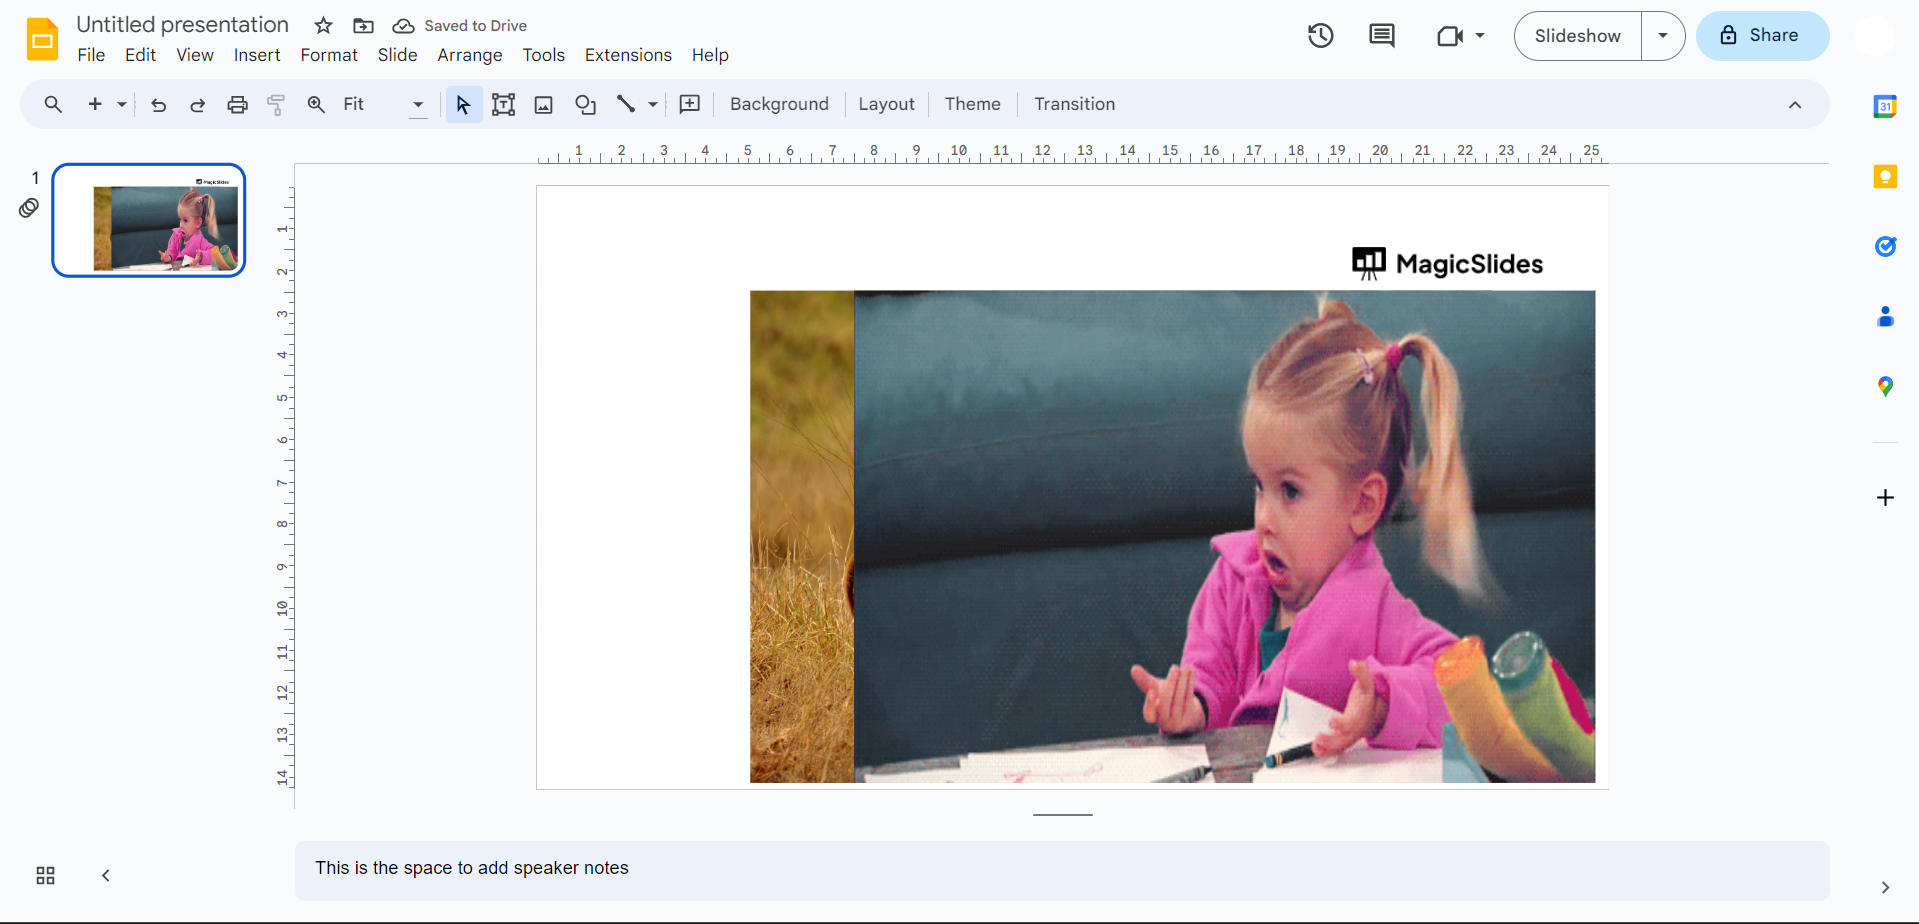Collapse the filmstrip panel arrow
Viewport: 1919px width, 924px height.
(106, 876)
